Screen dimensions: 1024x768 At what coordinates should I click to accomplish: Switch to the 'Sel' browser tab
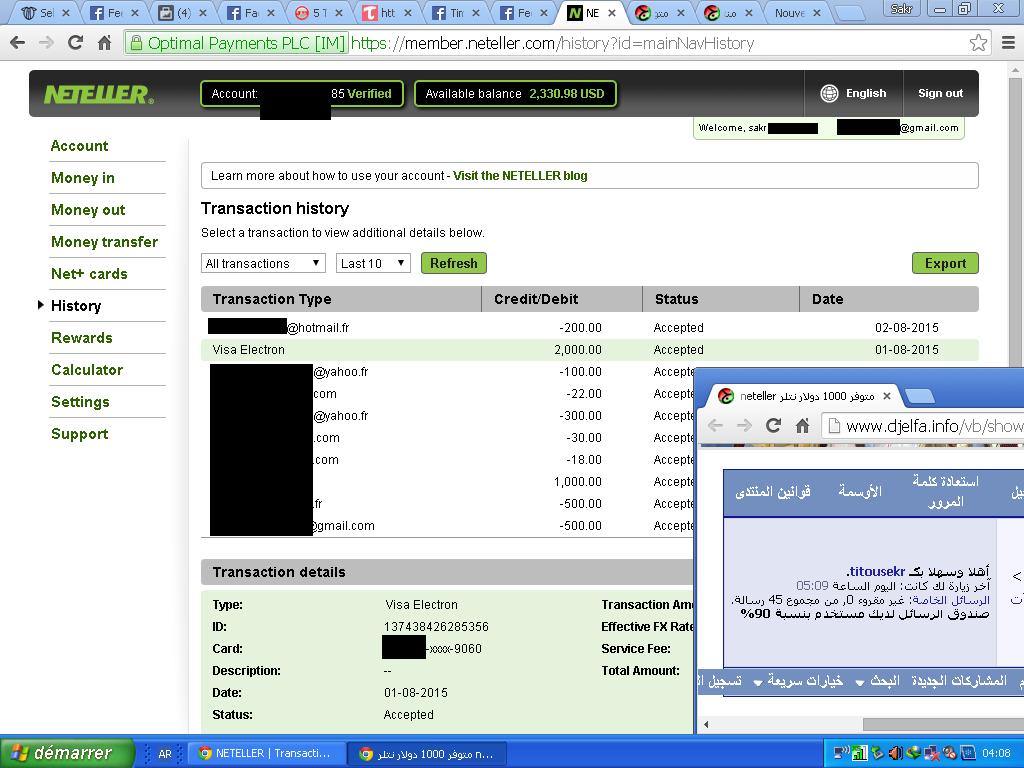pos(46,12)
